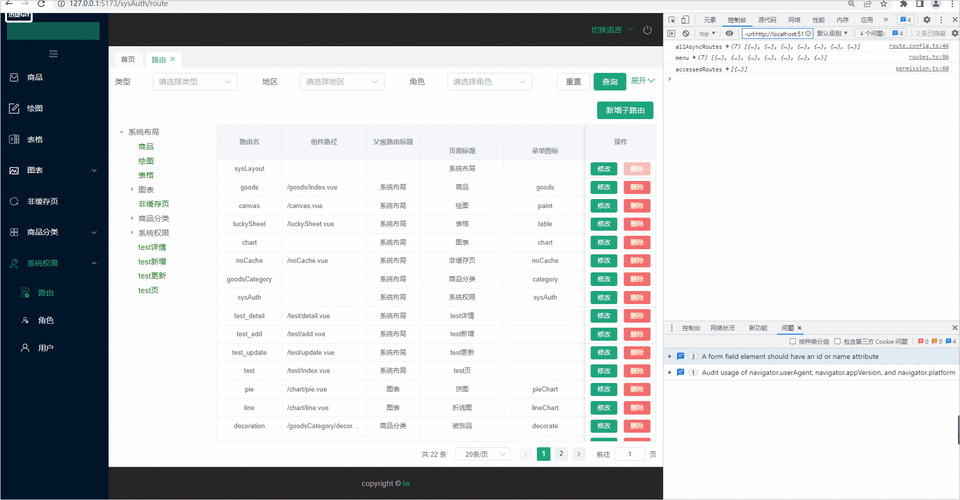Open the 地区 select dropdown

[342, 81]
